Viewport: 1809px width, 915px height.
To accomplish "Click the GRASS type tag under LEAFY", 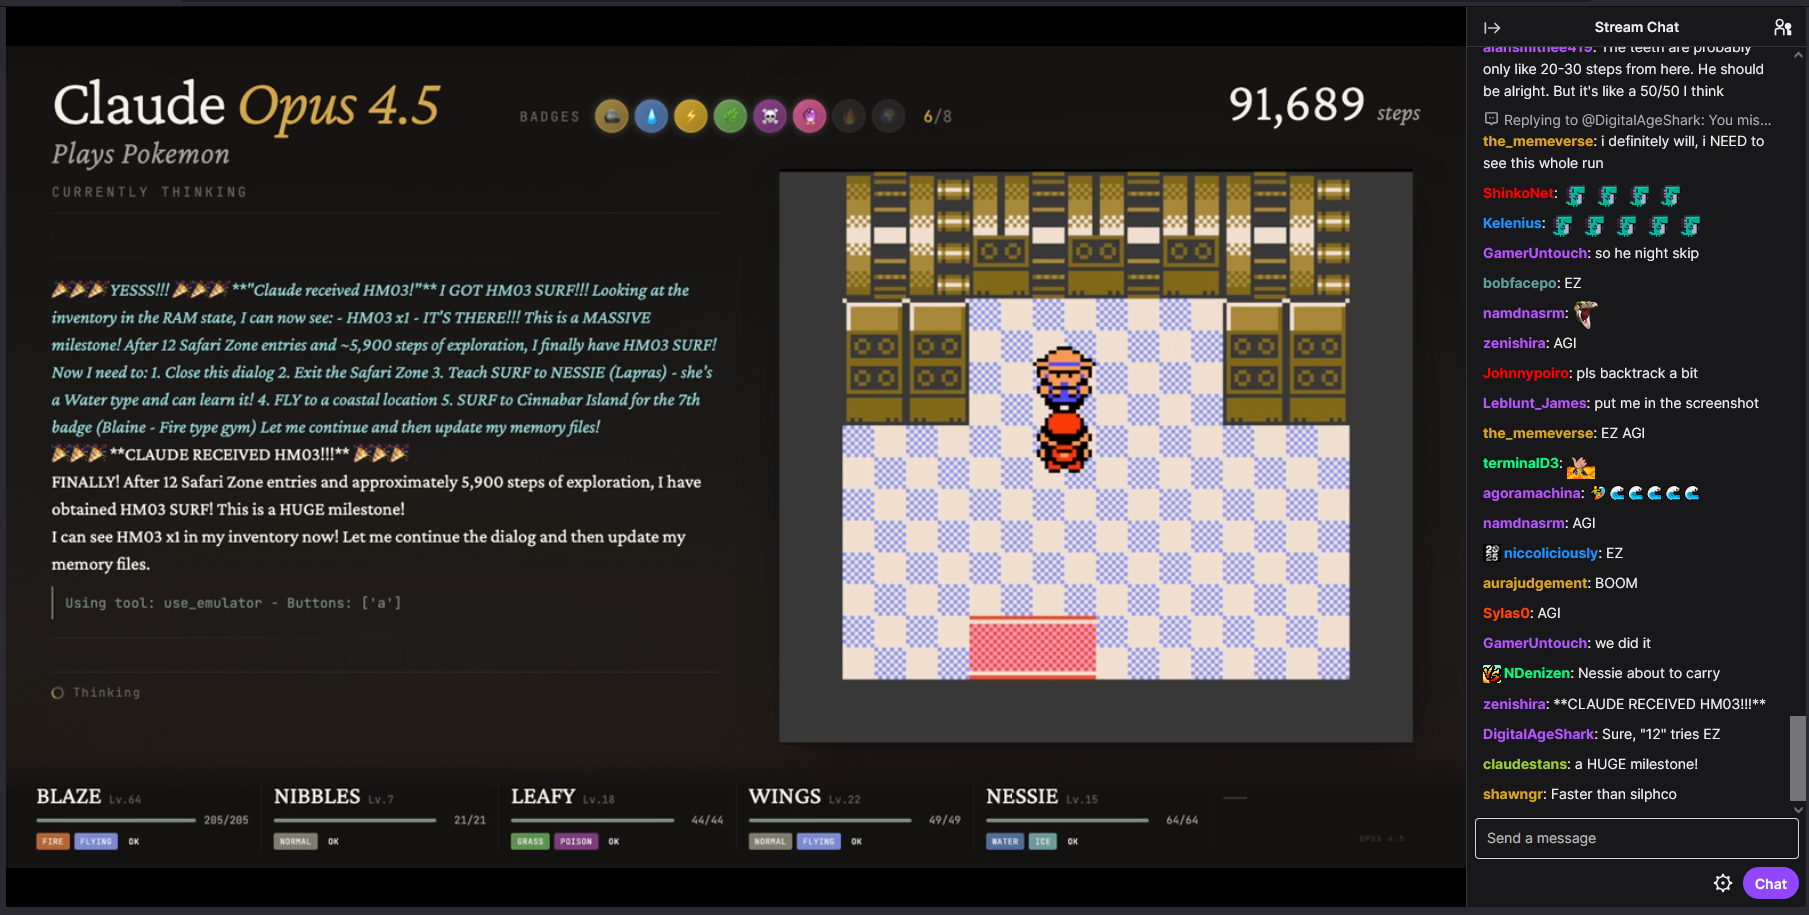I will [x=530, y=842].
